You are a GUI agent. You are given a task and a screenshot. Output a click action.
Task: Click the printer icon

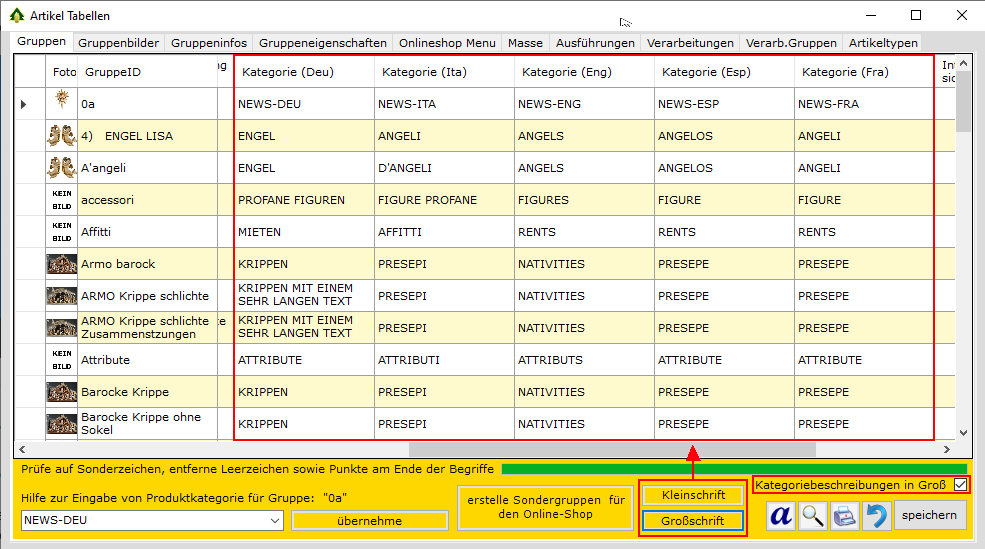click(x=845, y=516)
